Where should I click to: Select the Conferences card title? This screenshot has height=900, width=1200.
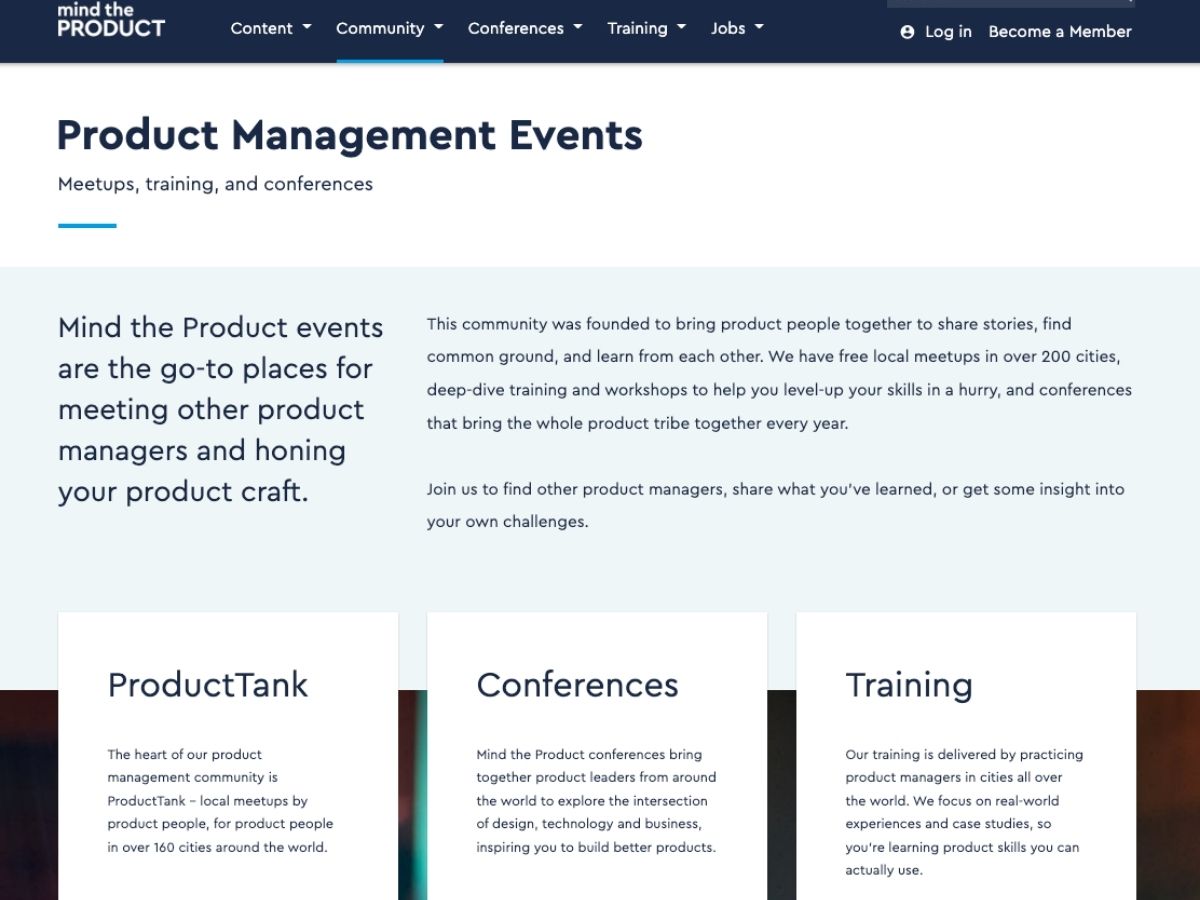577,685
